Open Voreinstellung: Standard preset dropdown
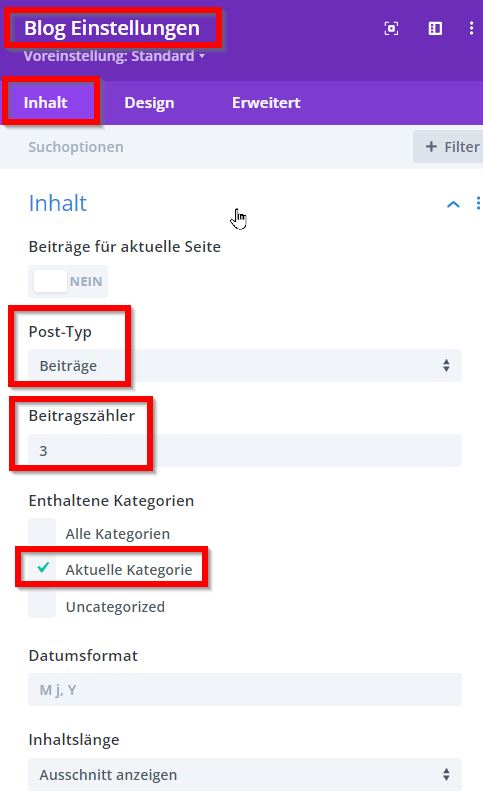This screenshot has width=483, height=807. (114, 56)
